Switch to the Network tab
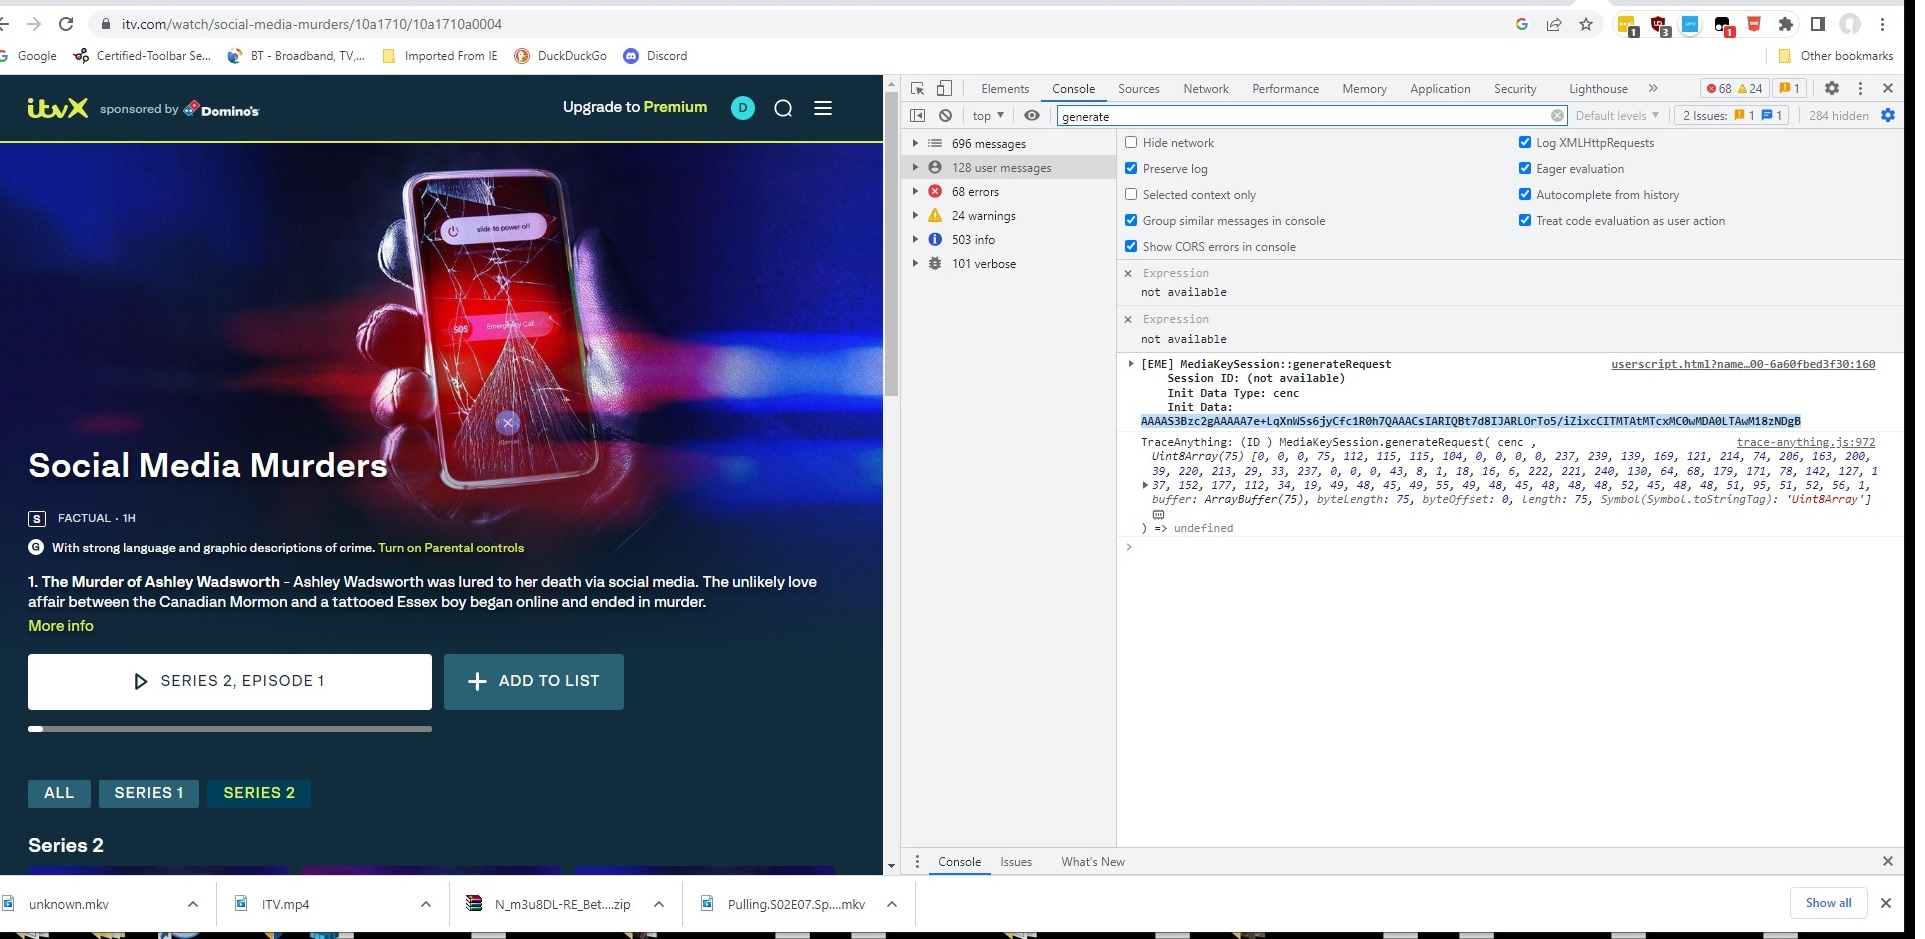 tap(1206, 89)
